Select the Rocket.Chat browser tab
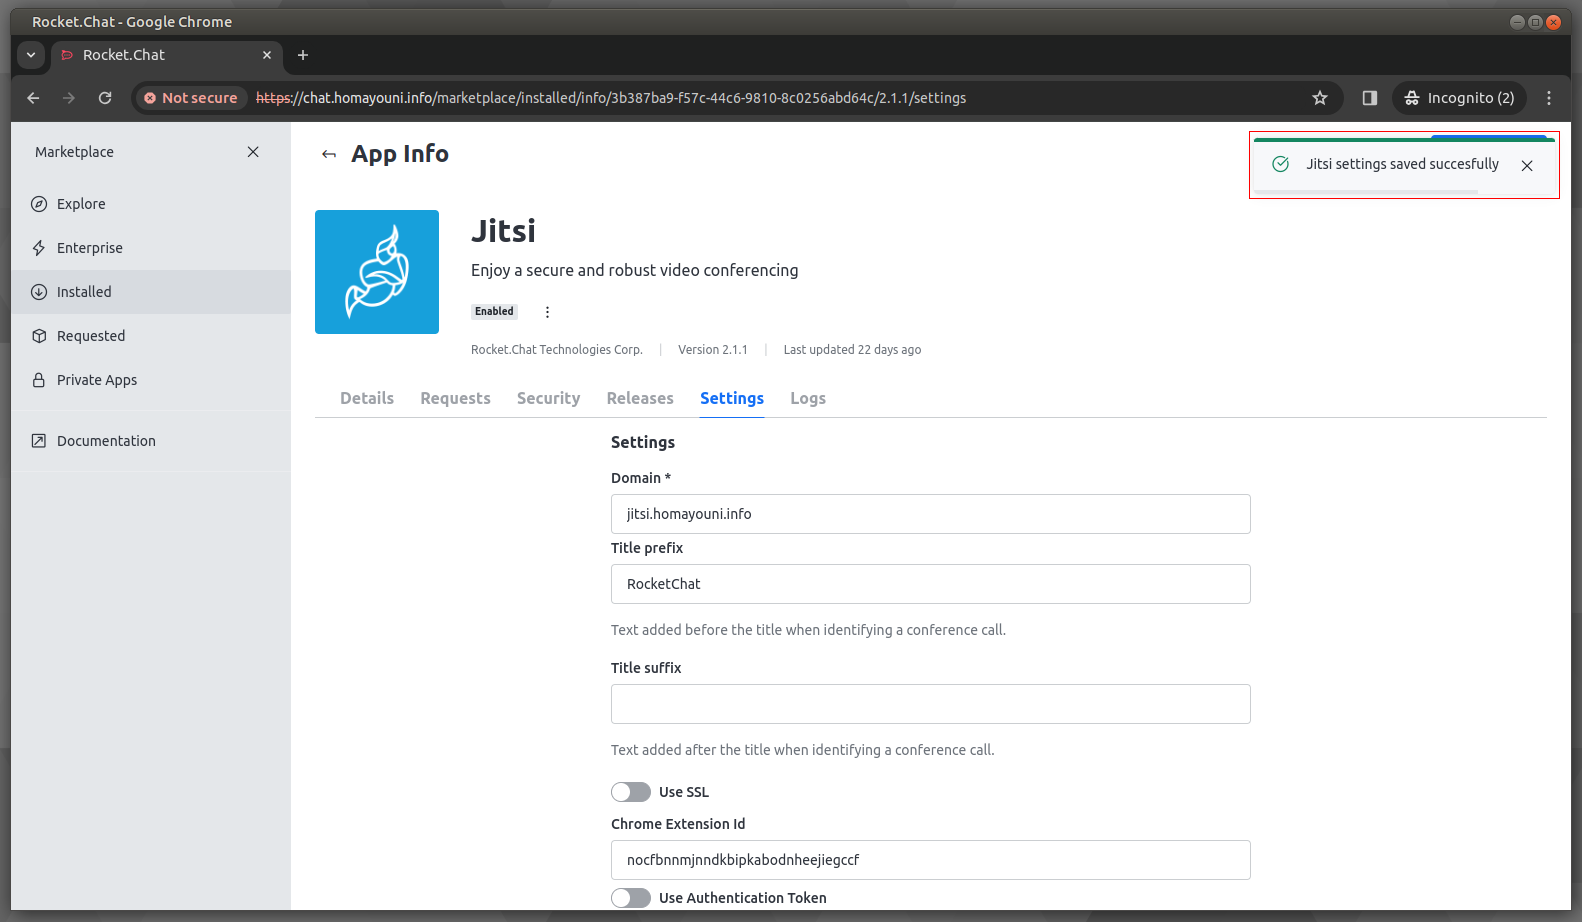 (x=167, y=56)
